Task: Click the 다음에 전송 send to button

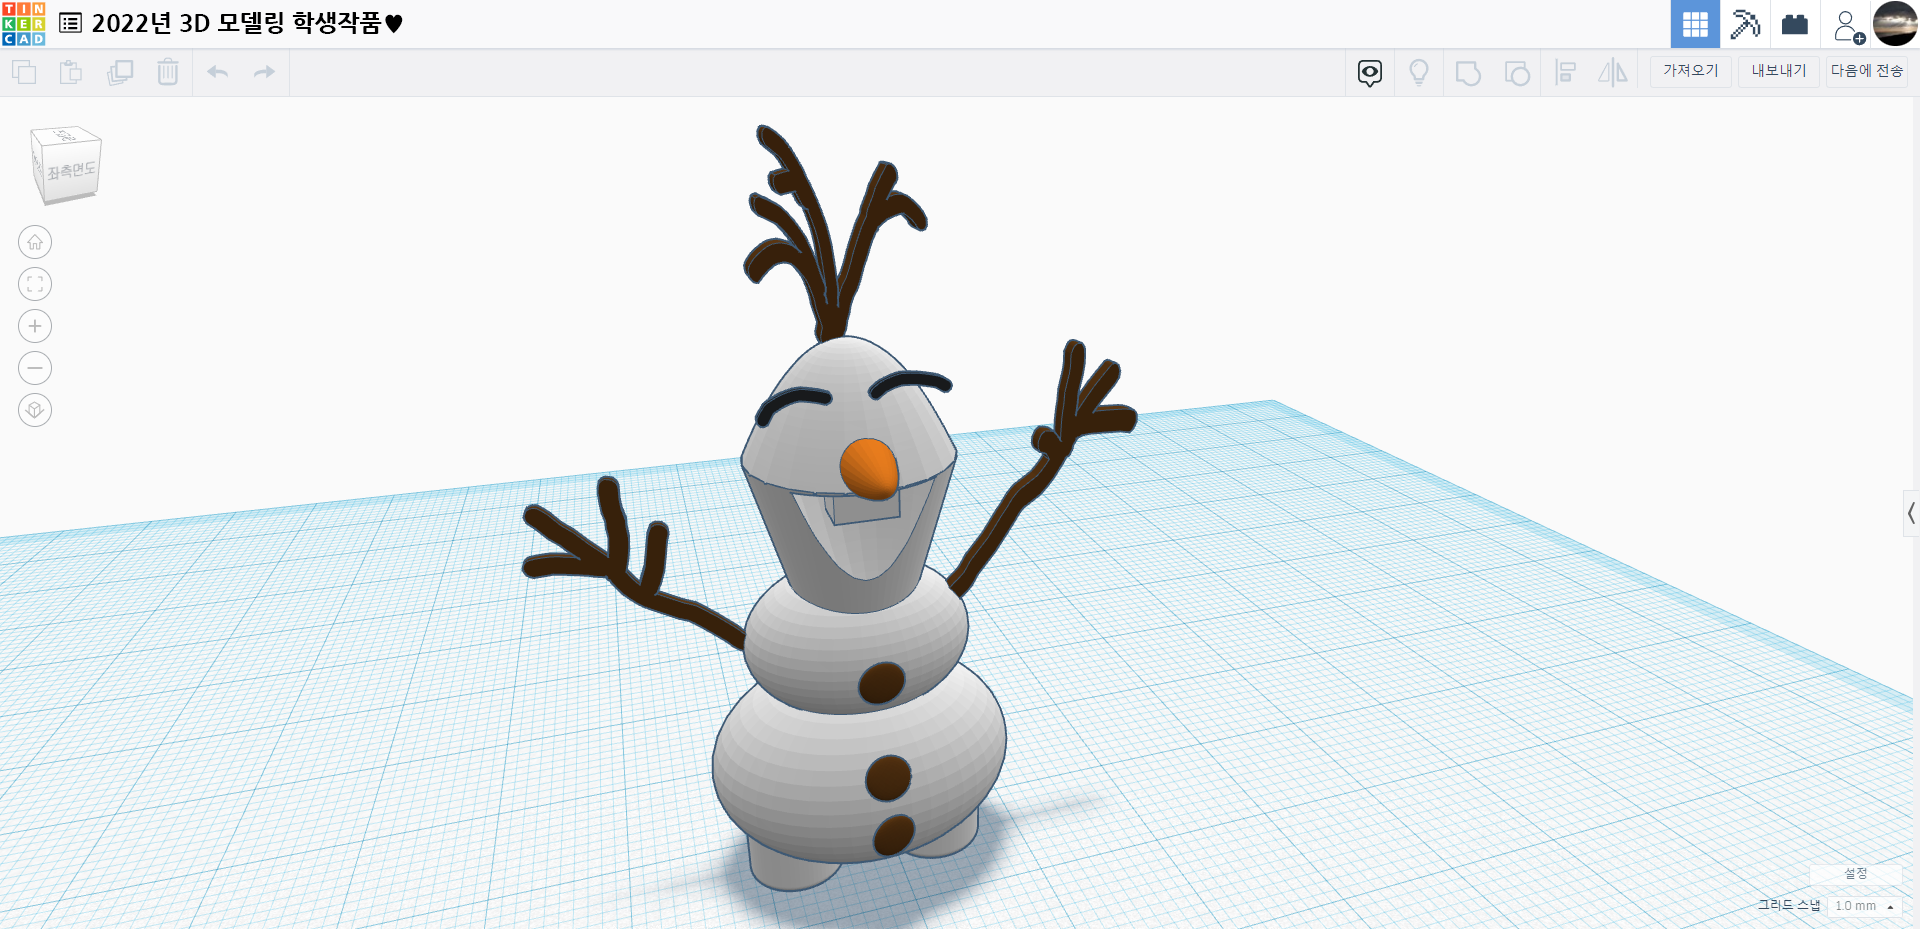Action: click(1867, 71)
